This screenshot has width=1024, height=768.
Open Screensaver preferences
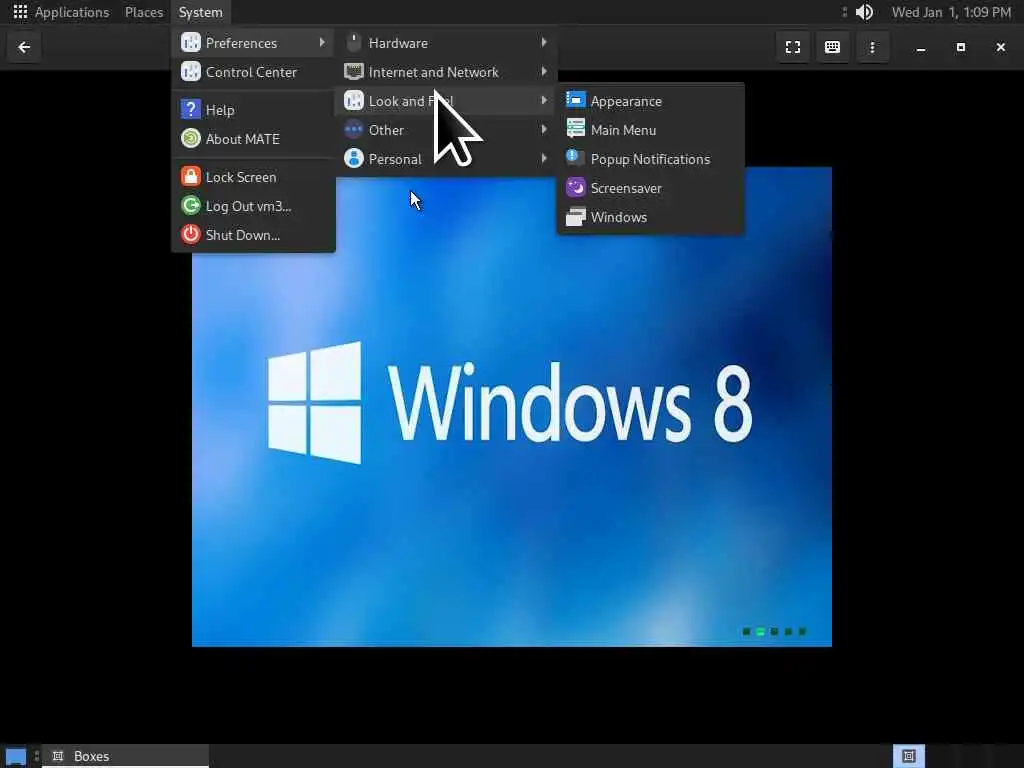point(650,188)
